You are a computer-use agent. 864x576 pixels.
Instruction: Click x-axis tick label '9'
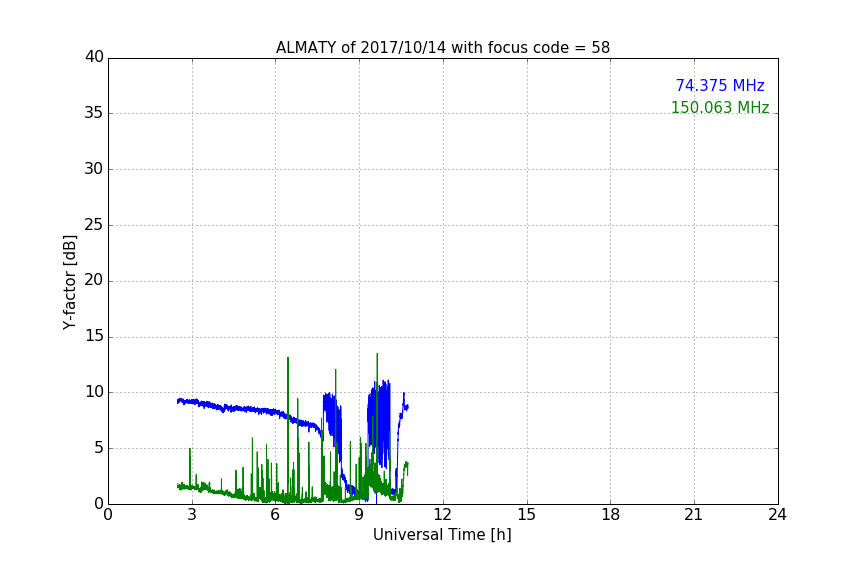point(359,515)
